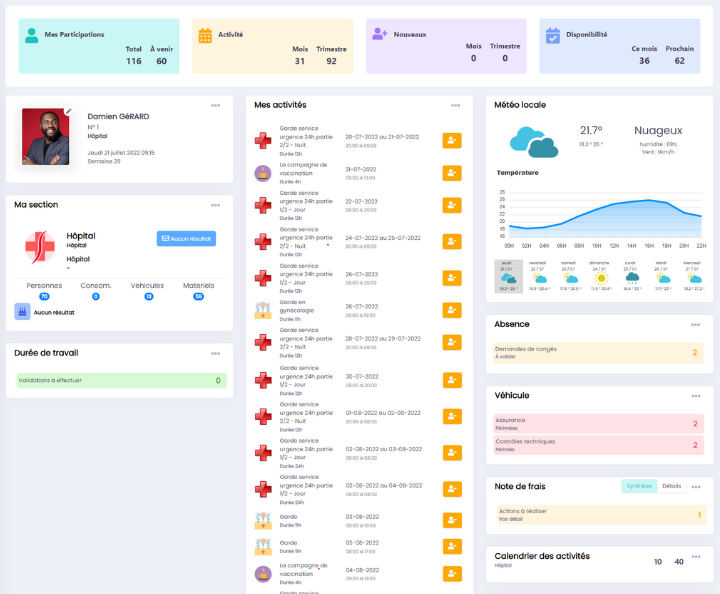Open Durée de travail options menu

point(215,353)
